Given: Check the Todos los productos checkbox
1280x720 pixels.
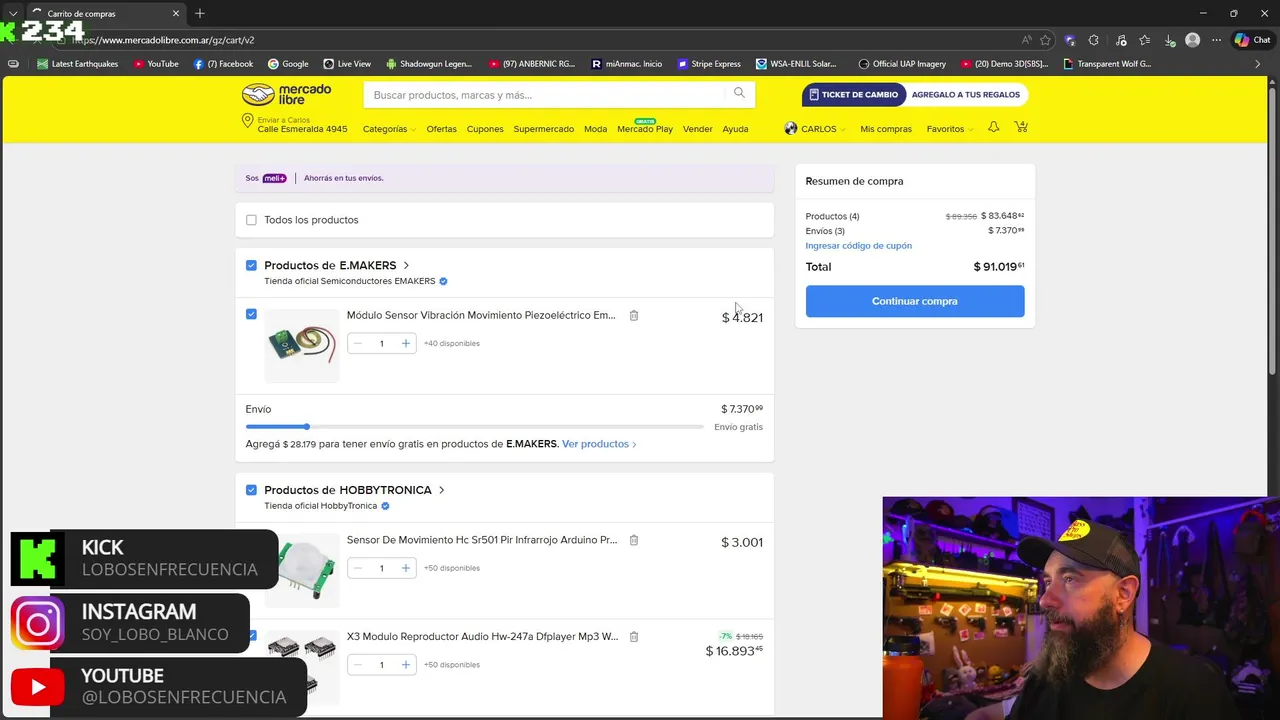Looking at the screenshot, I should point(251,220).
